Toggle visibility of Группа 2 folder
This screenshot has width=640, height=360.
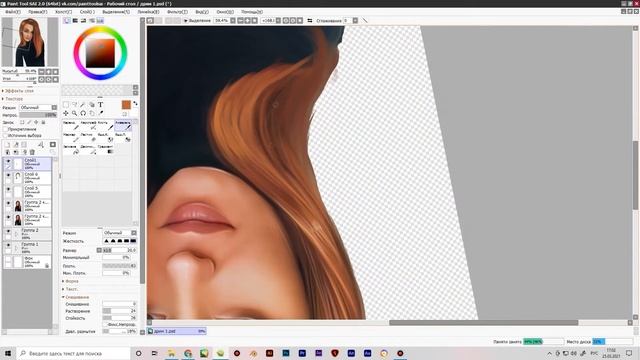(8, 231)
